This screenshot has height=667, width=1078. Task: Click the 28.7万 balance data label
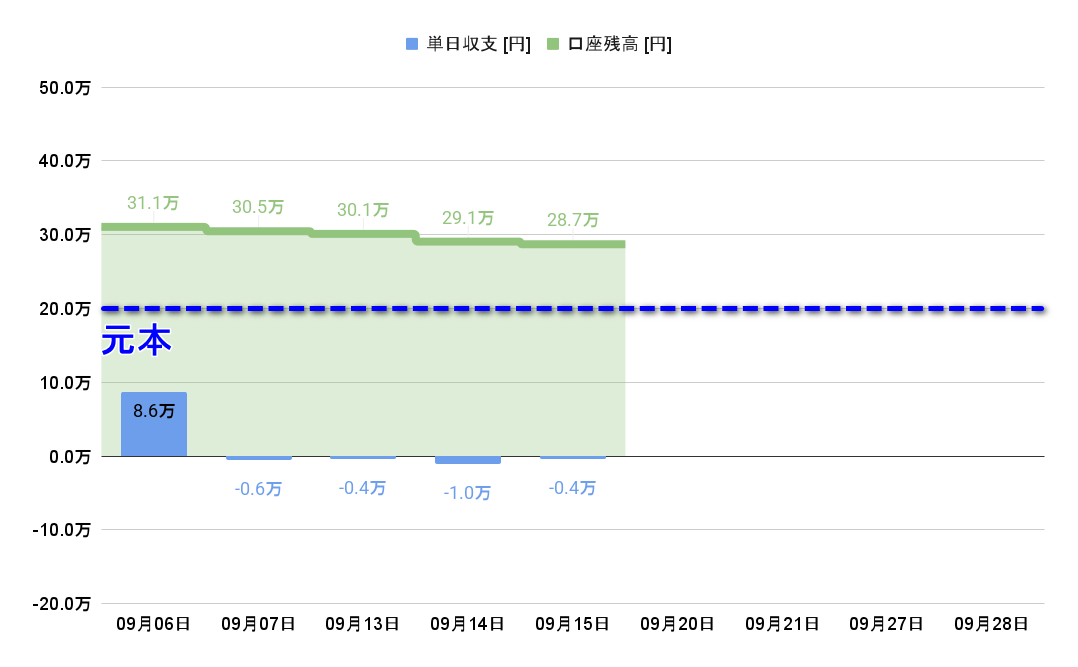573,220
